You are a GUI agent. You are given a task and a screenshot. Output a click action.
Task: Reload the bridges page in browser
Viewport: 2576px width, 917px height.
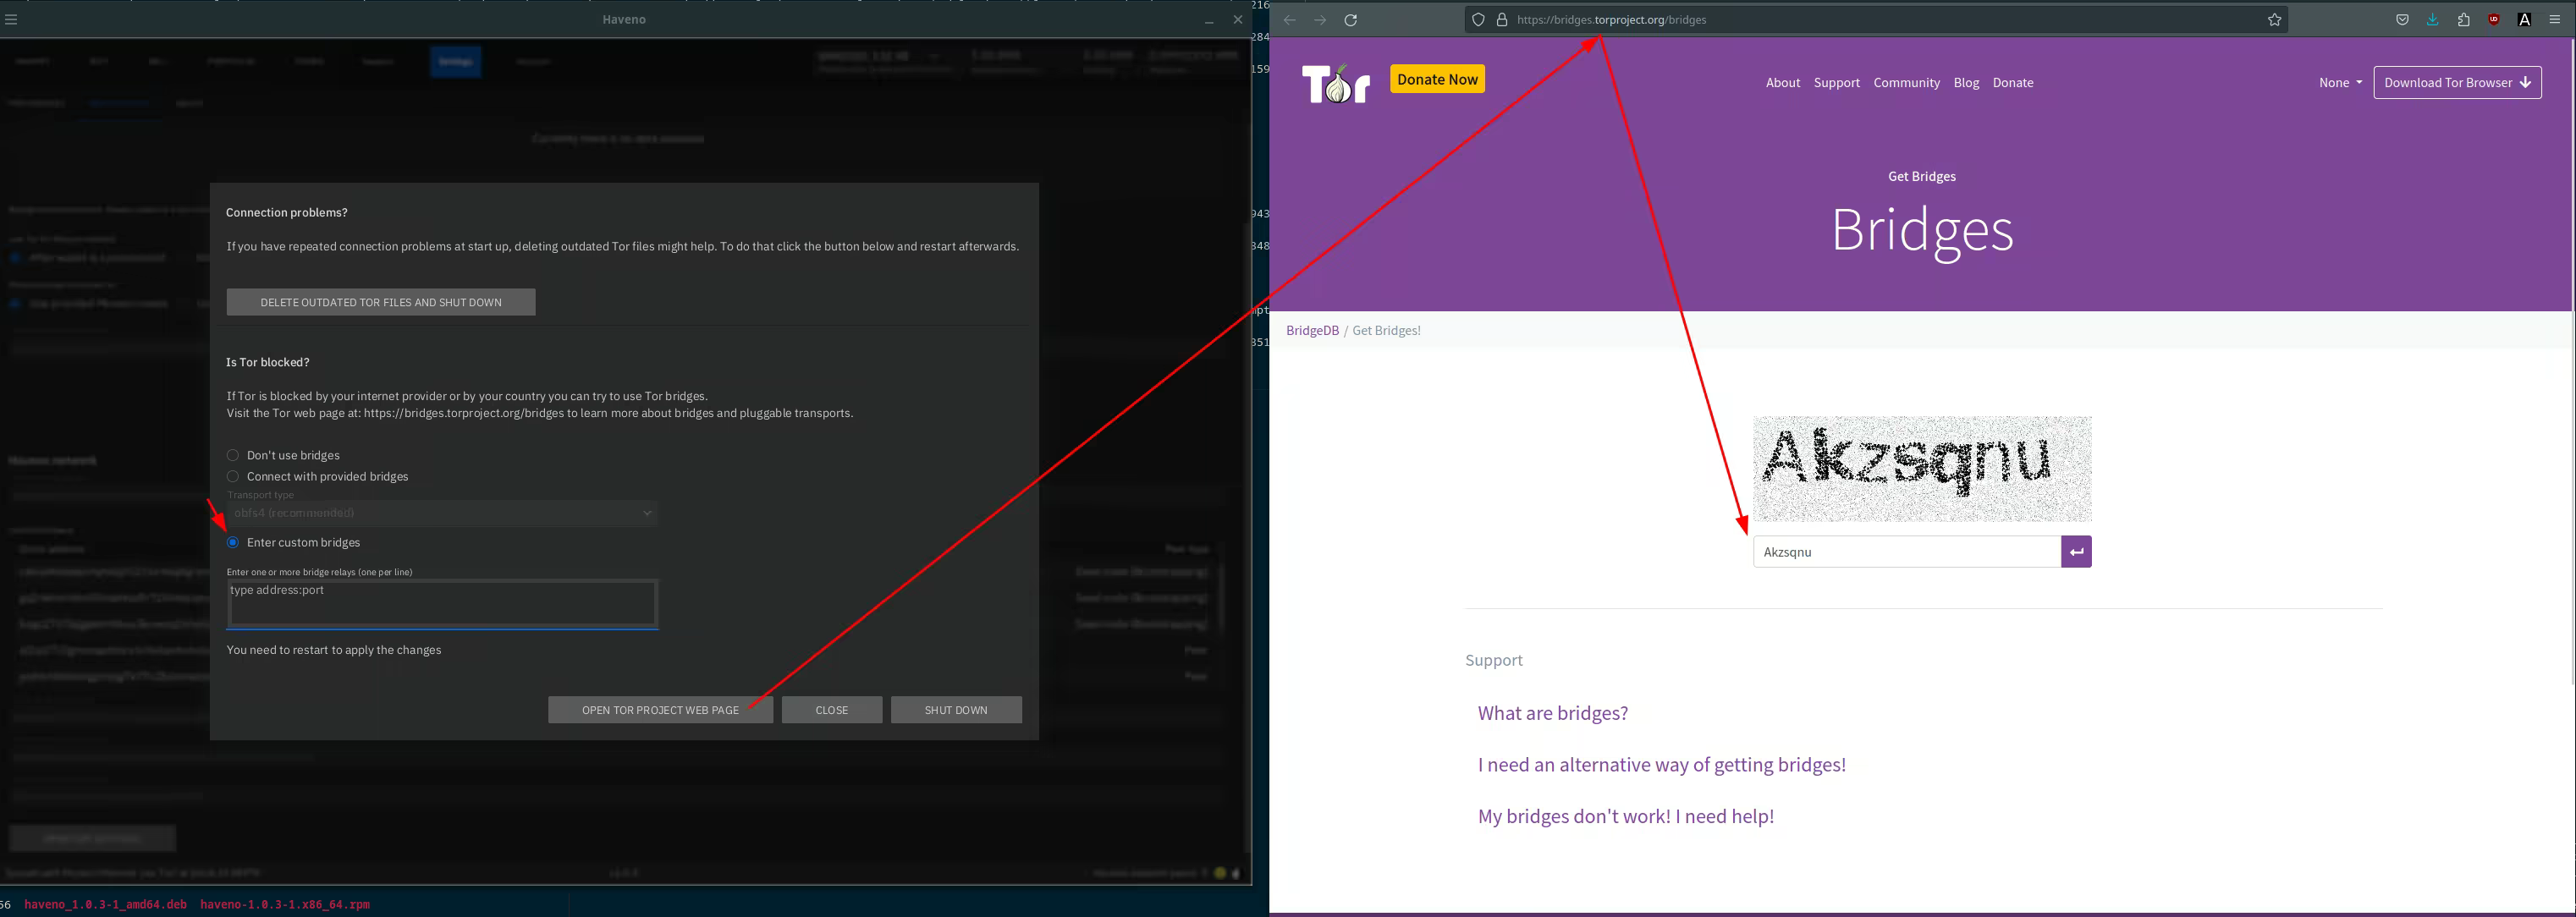pos(1351,20)
